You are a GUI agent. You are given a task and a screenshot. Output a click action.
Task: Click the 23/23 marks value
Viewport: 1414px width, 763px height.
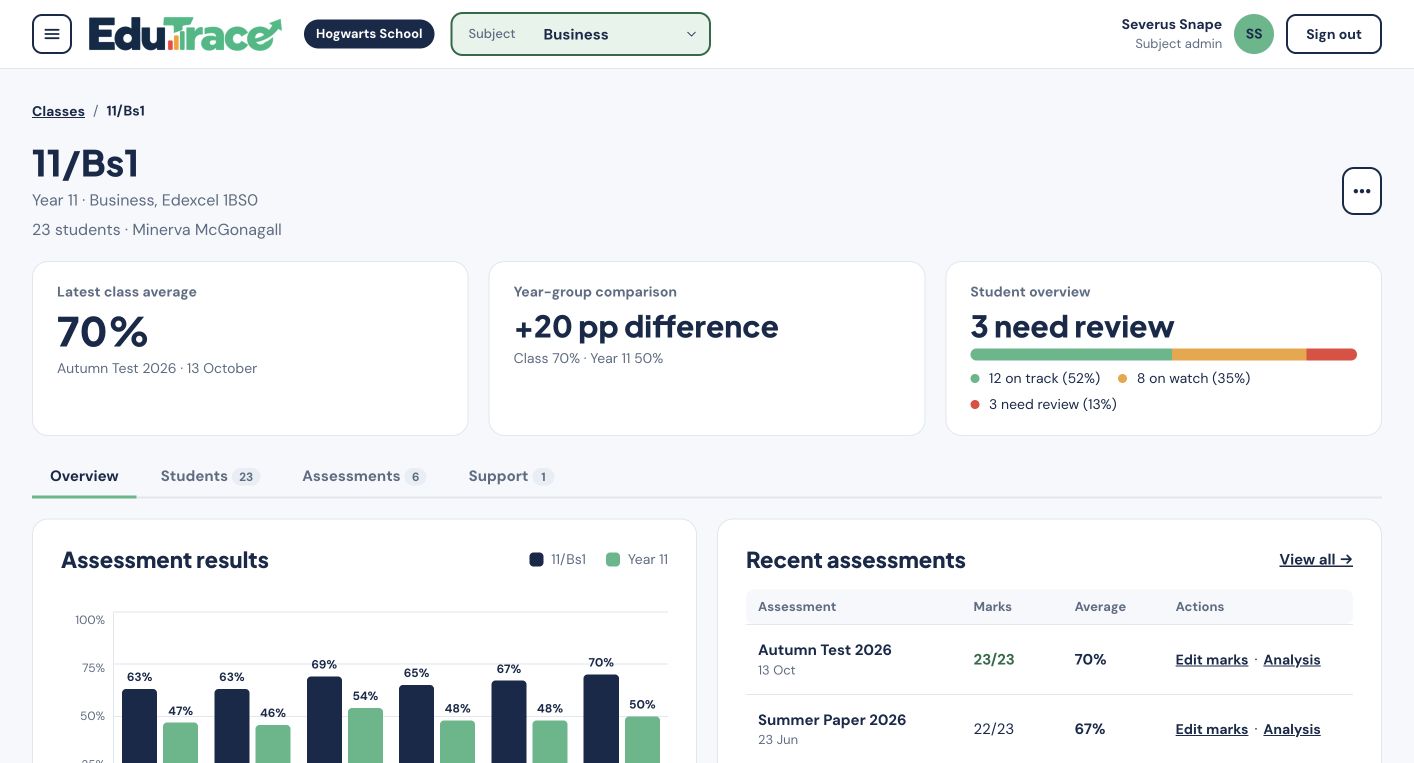pos(994,660)
